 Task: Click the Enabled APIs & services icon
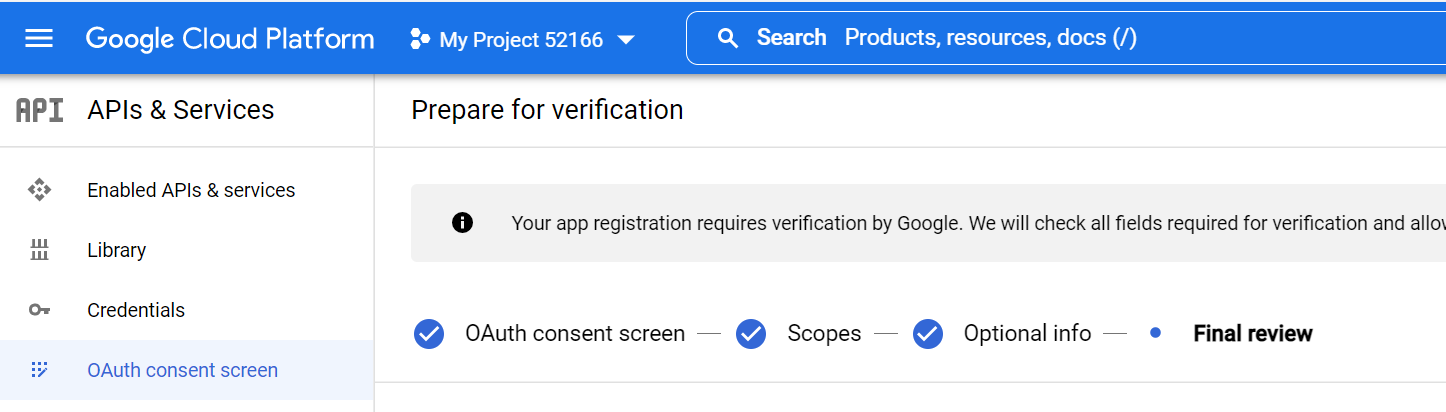(x=39, y=190)
